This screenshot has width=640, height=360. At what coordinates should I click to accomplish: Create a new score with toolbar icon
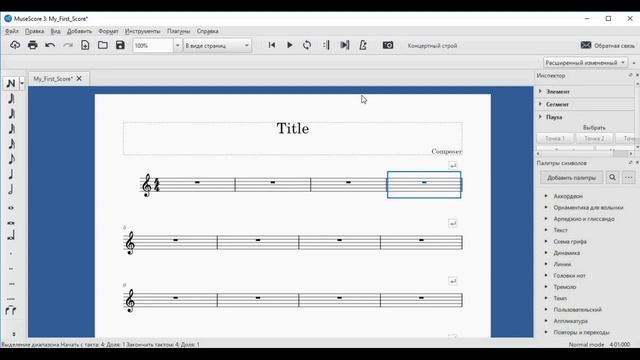click(85, 45)
